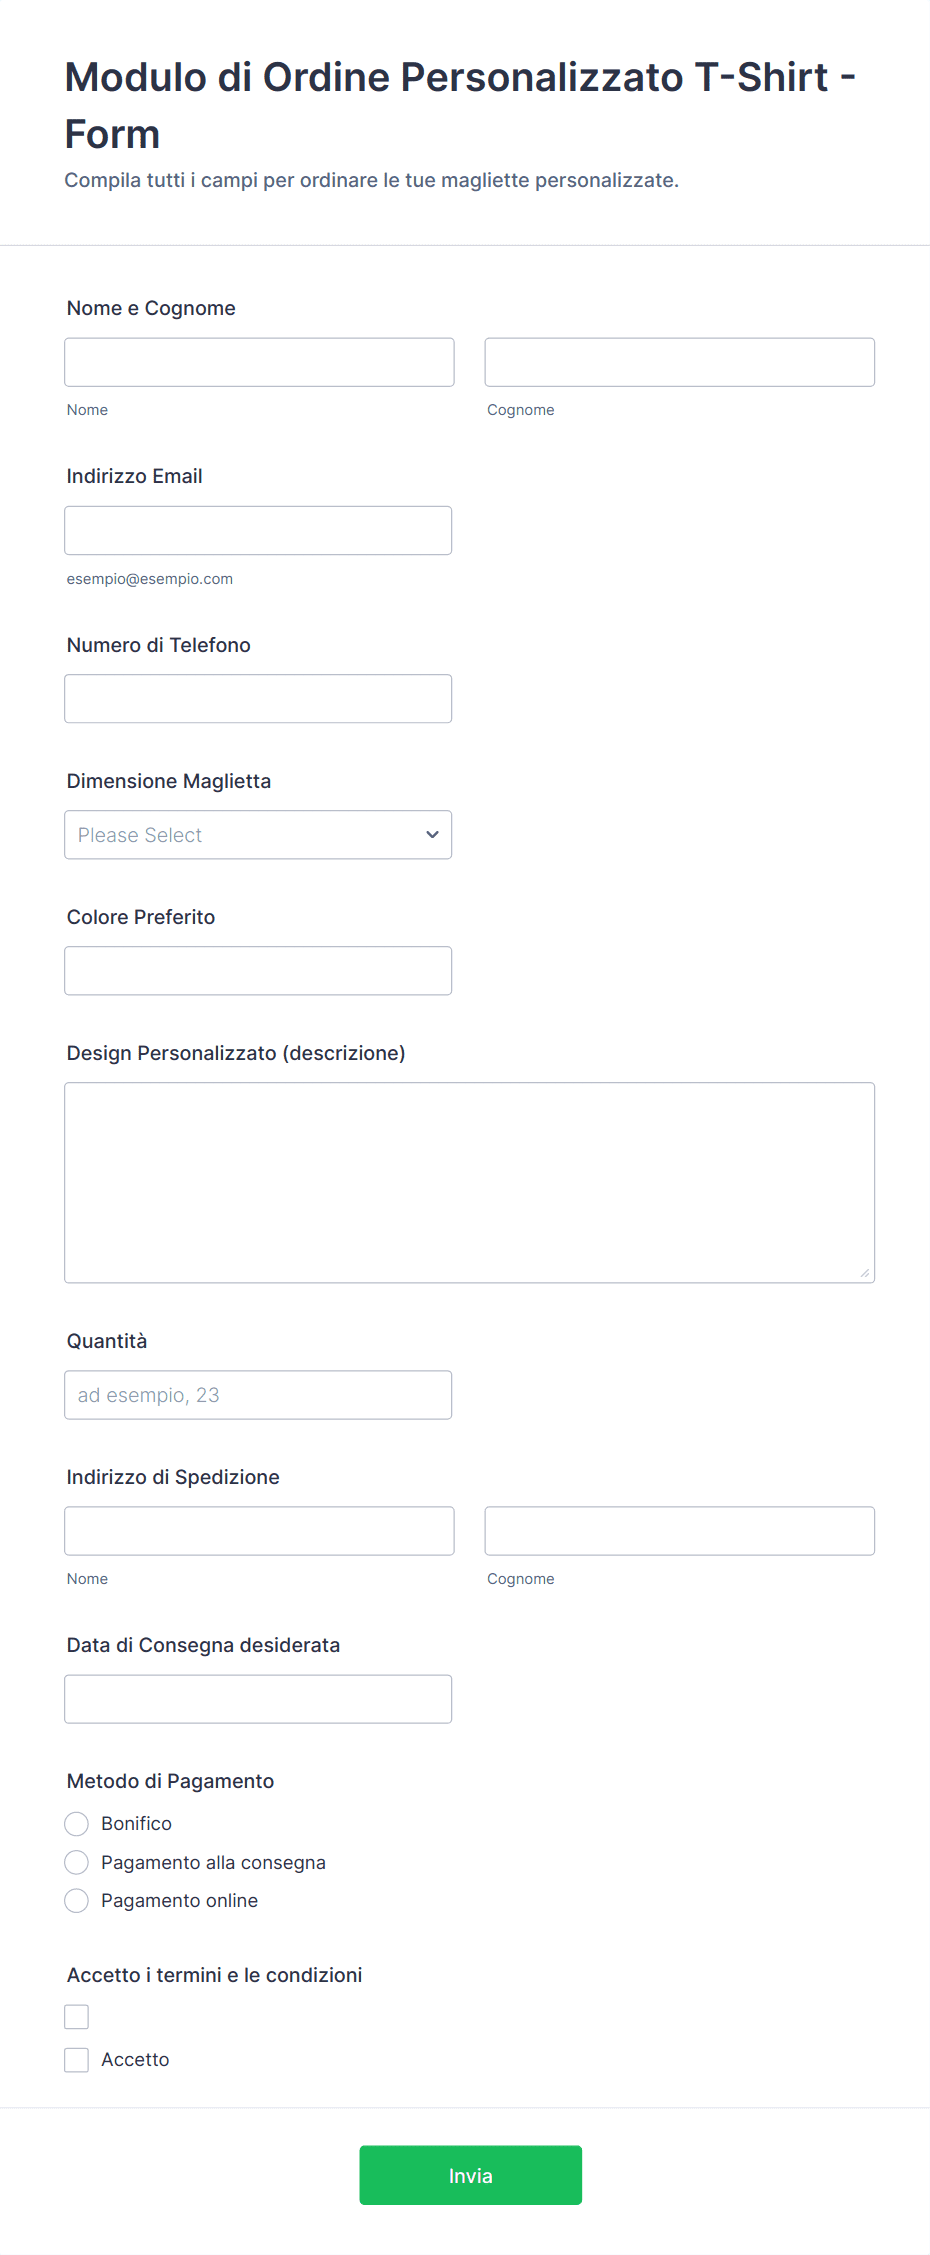Click second Indirizzo di Spedizione field
Screen dimensions: 930x2255
679,1530
